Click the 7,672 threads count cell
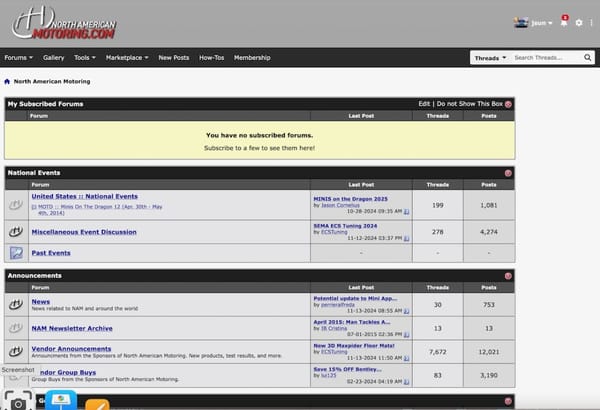This screenshot has width=600, height=410. pyautogui.click(x=438, y=352)
